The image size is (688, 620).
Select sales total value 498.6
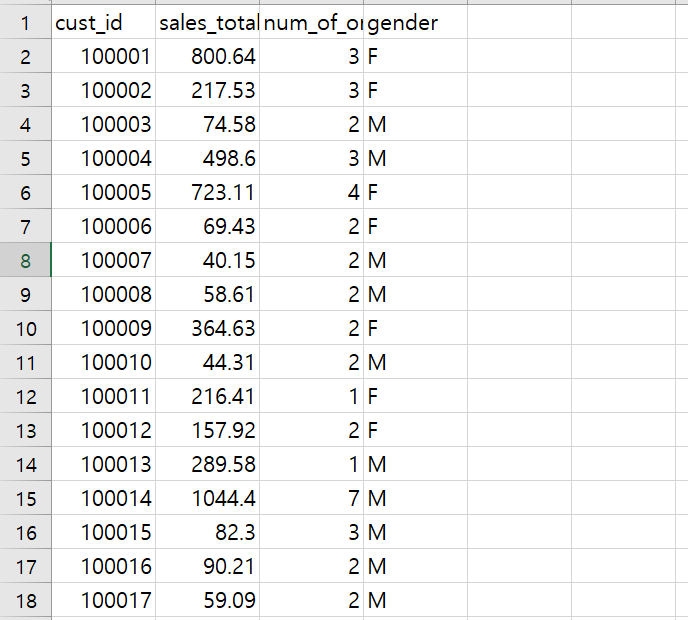point(208,158)
